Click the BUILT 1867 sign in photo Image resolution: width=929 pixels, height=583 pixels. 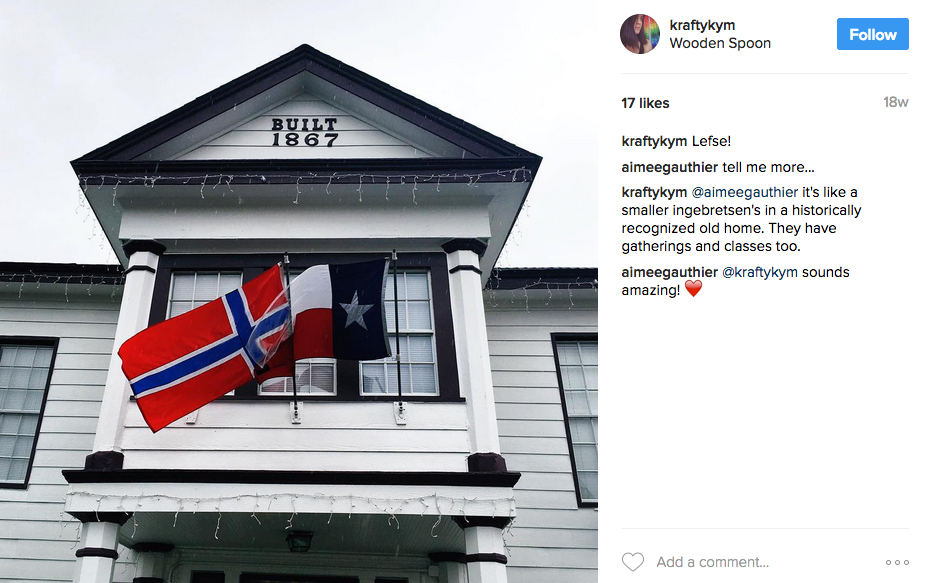coord(305,132)
